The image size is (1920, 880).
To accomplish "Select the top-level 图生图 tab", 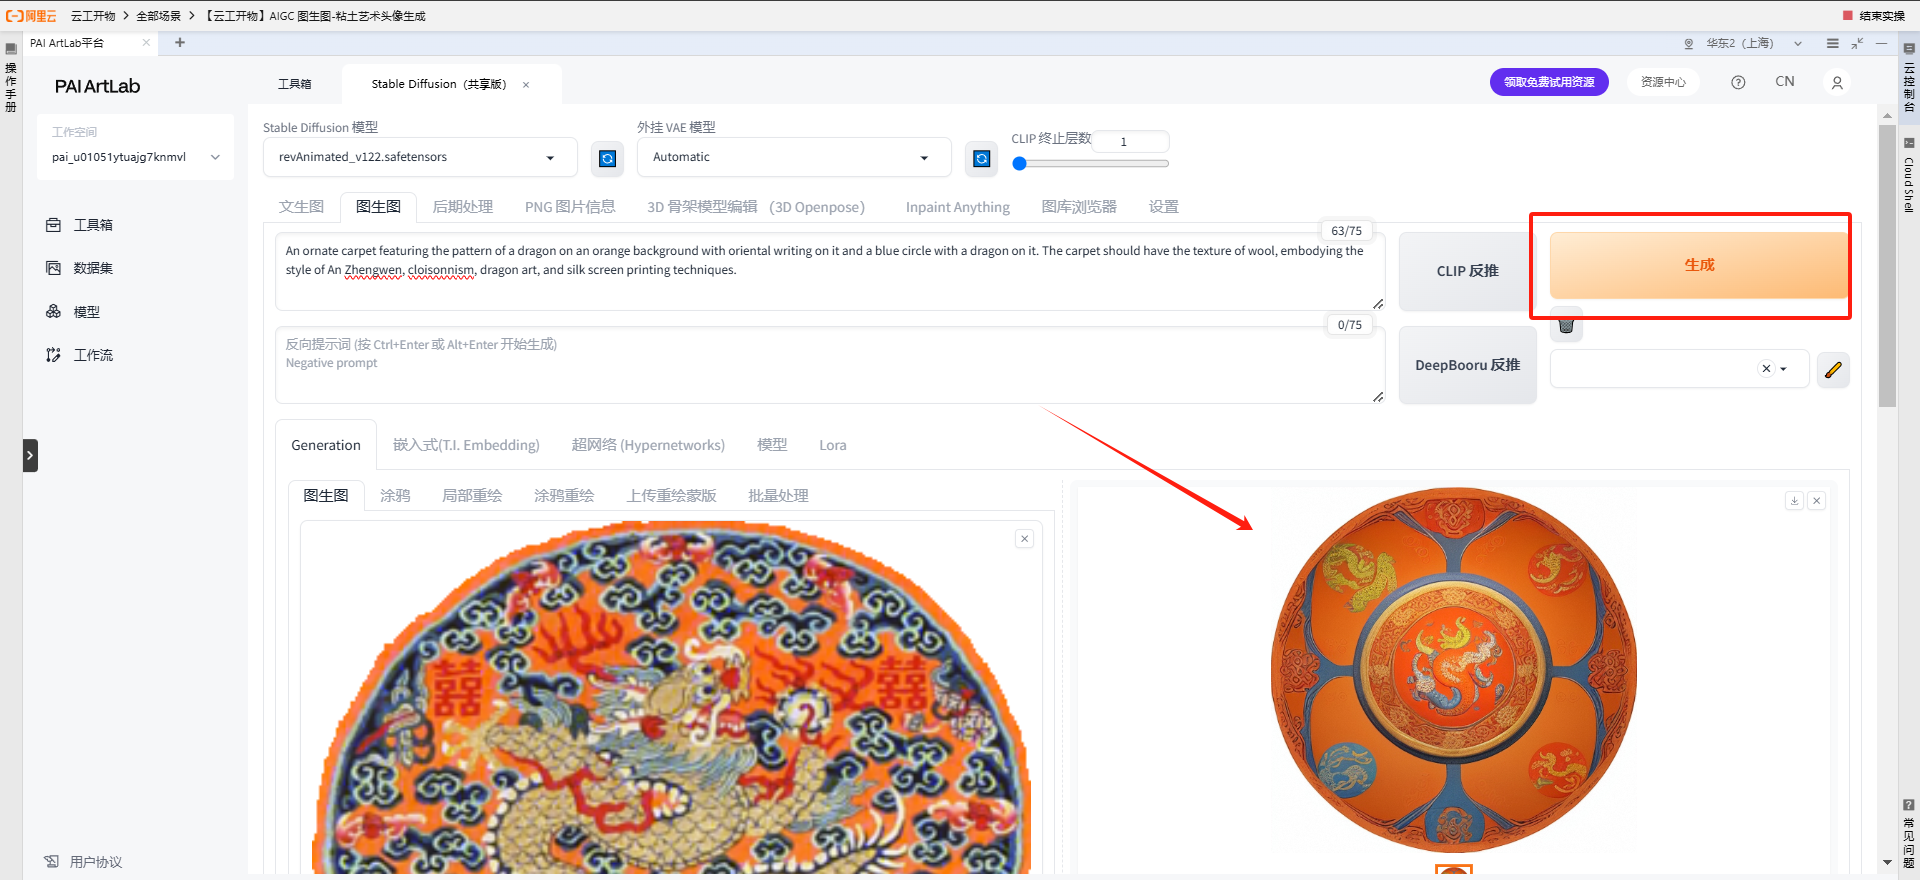I will 378,207.
